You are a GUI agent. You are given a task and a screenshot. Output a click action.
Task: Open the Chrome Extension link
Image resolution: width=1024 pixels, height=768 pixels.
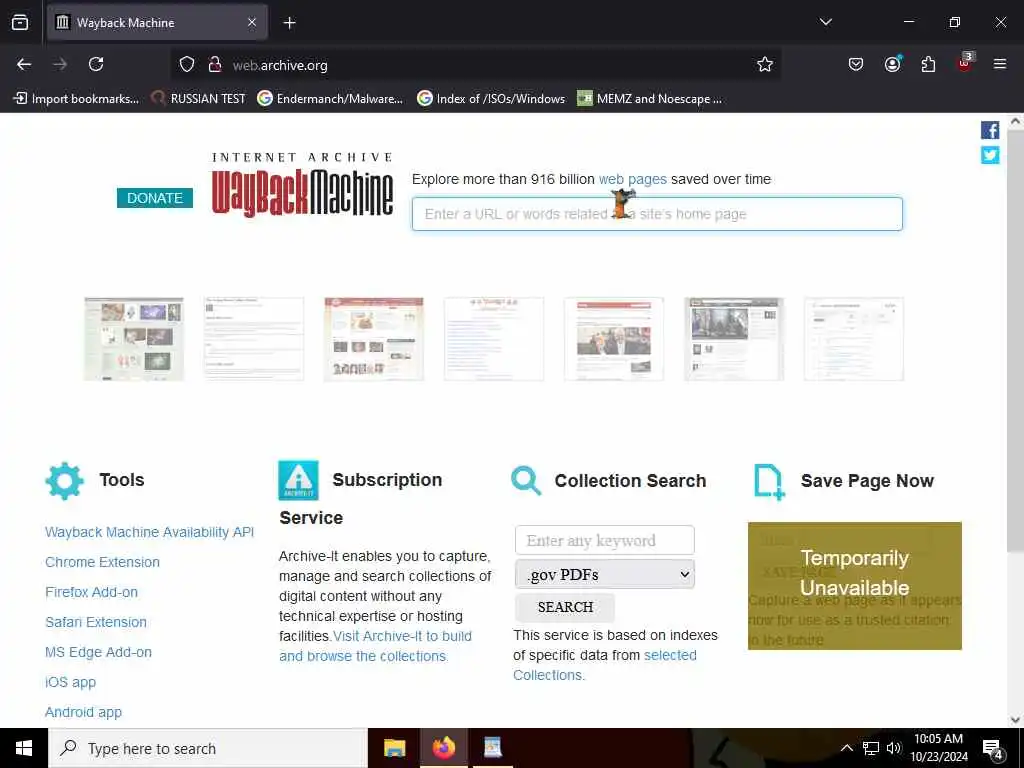point(103,562)
